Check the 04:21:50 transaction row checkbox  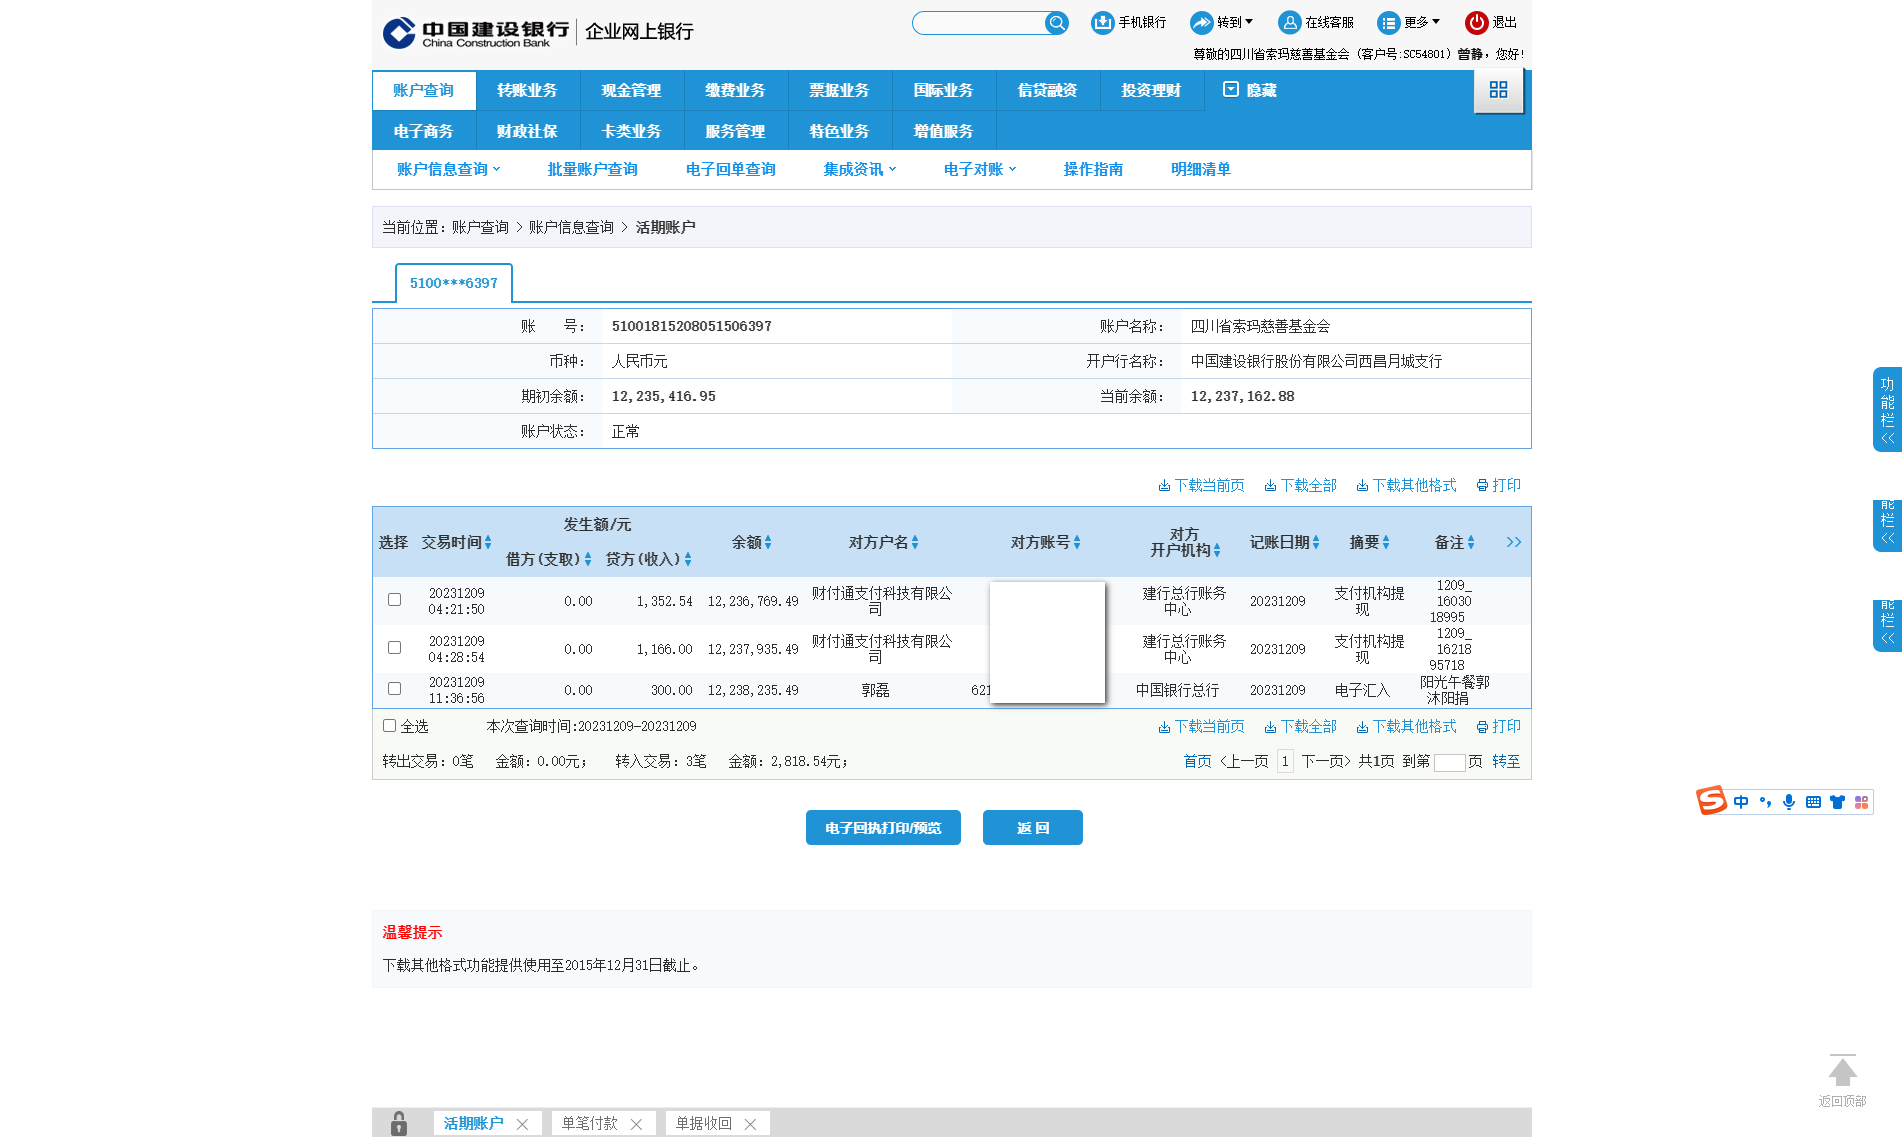[394, 600]
